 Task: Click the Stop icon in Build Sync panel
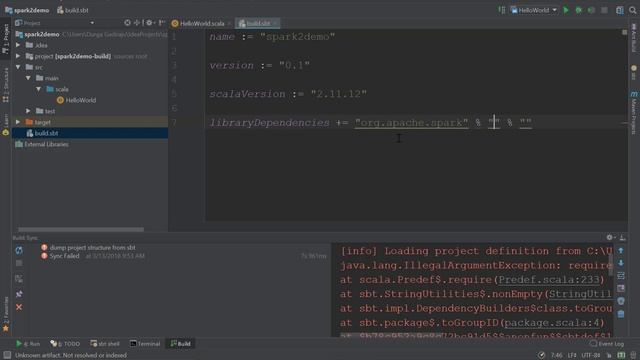click(19, 264)
